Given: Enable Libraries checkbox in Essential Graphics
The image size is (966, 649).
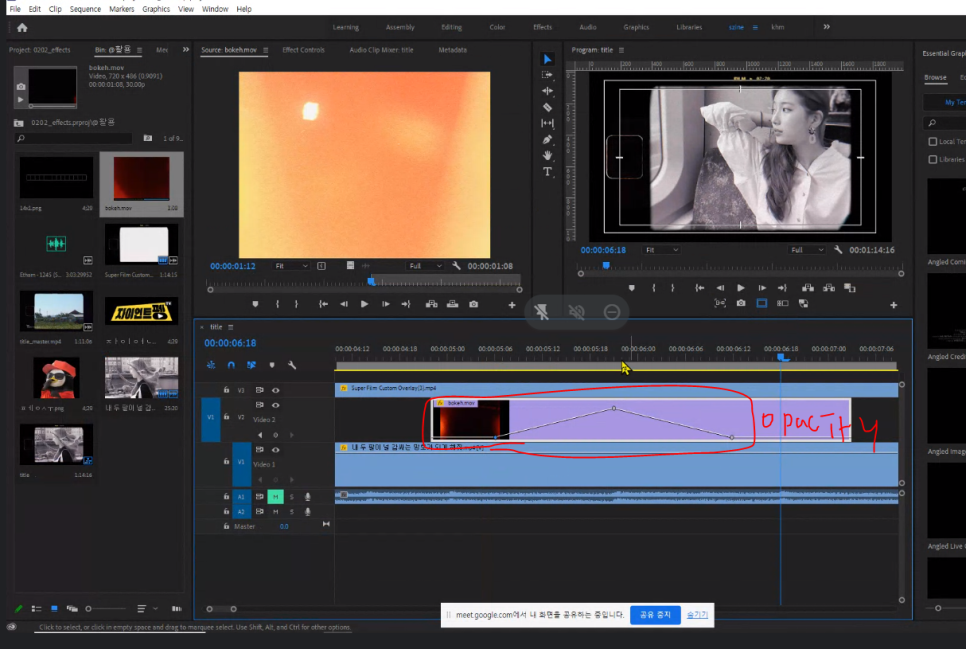Looking at the screenshot, I should point(933,160).
